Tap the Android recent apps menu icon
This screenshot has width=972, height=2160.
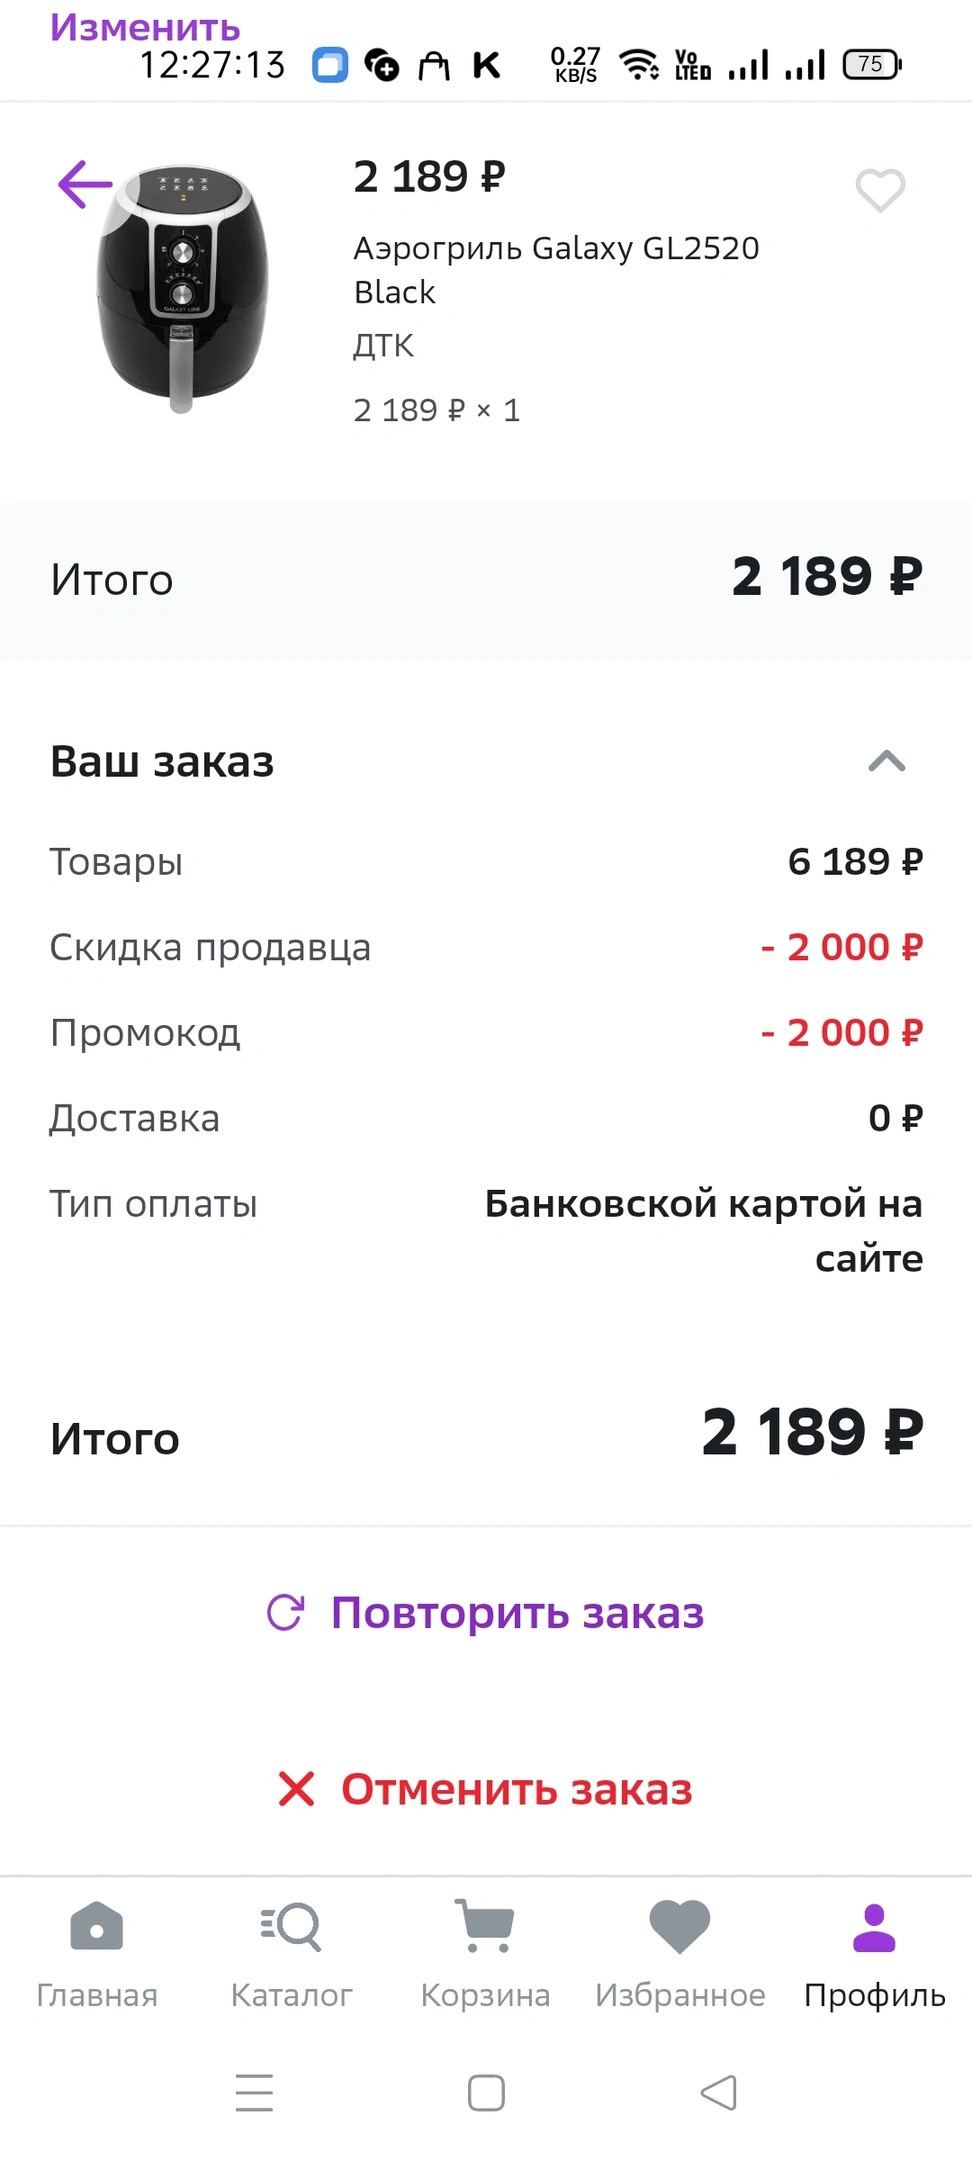pos(254,2093)
